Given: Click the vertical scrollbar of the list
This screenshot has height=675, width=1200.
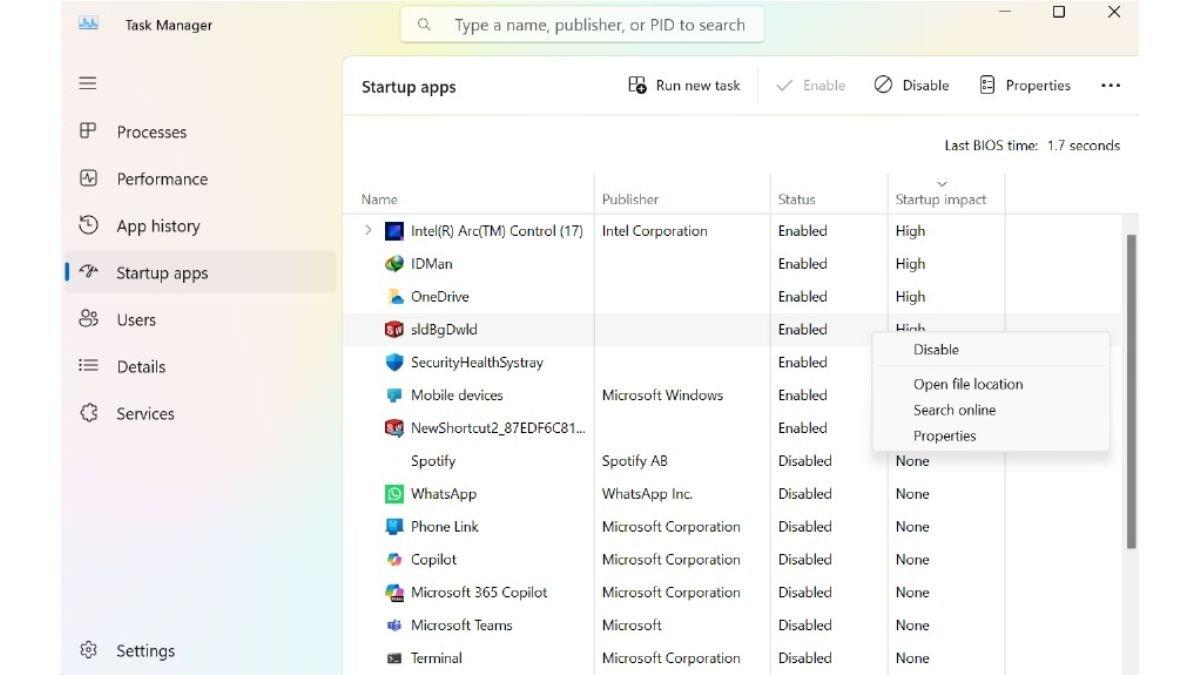Looking at the screenshot, I should click(x=1131, y=390).
